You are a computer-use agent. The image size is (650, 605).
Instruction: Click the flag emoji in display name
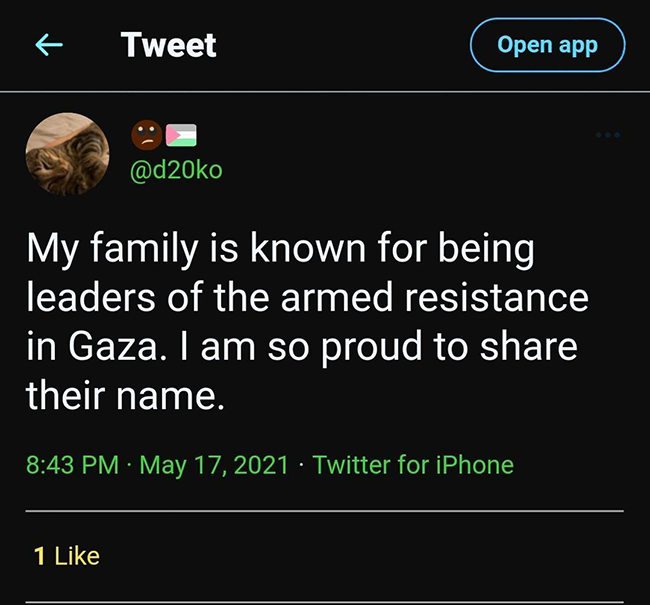[181, 135]
